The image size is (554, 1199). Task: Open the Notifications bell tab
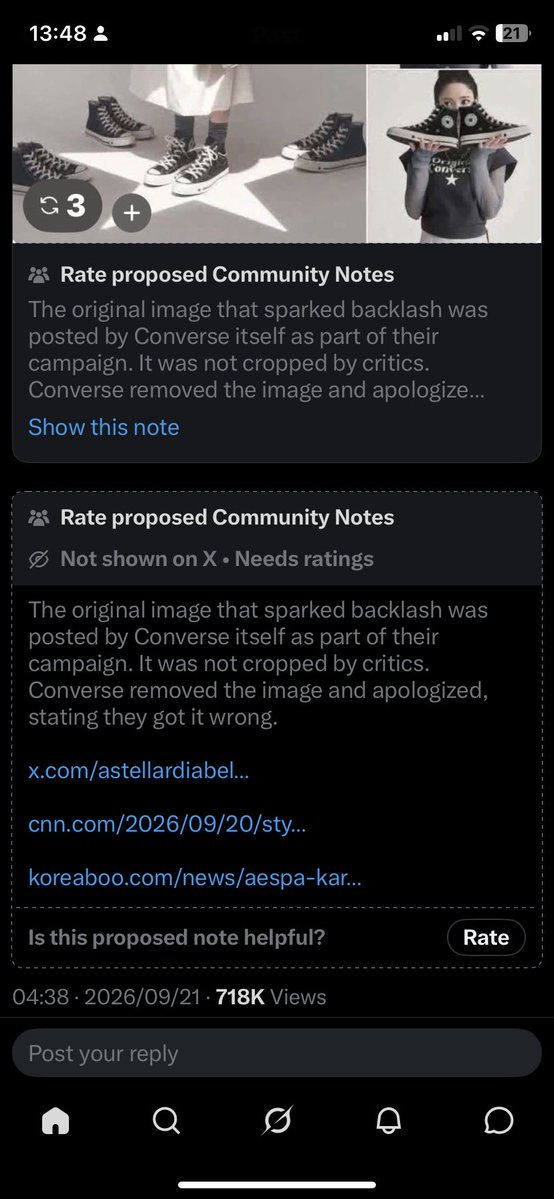[388, 1121]
